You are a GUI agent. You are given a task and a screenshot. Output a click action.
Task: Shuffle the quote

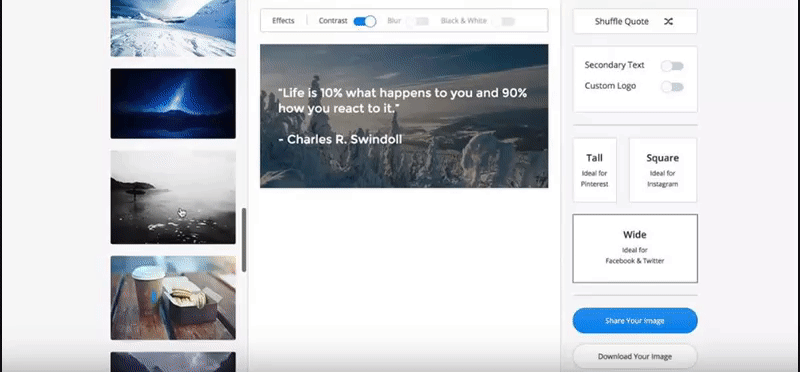(x=635, y=21)
